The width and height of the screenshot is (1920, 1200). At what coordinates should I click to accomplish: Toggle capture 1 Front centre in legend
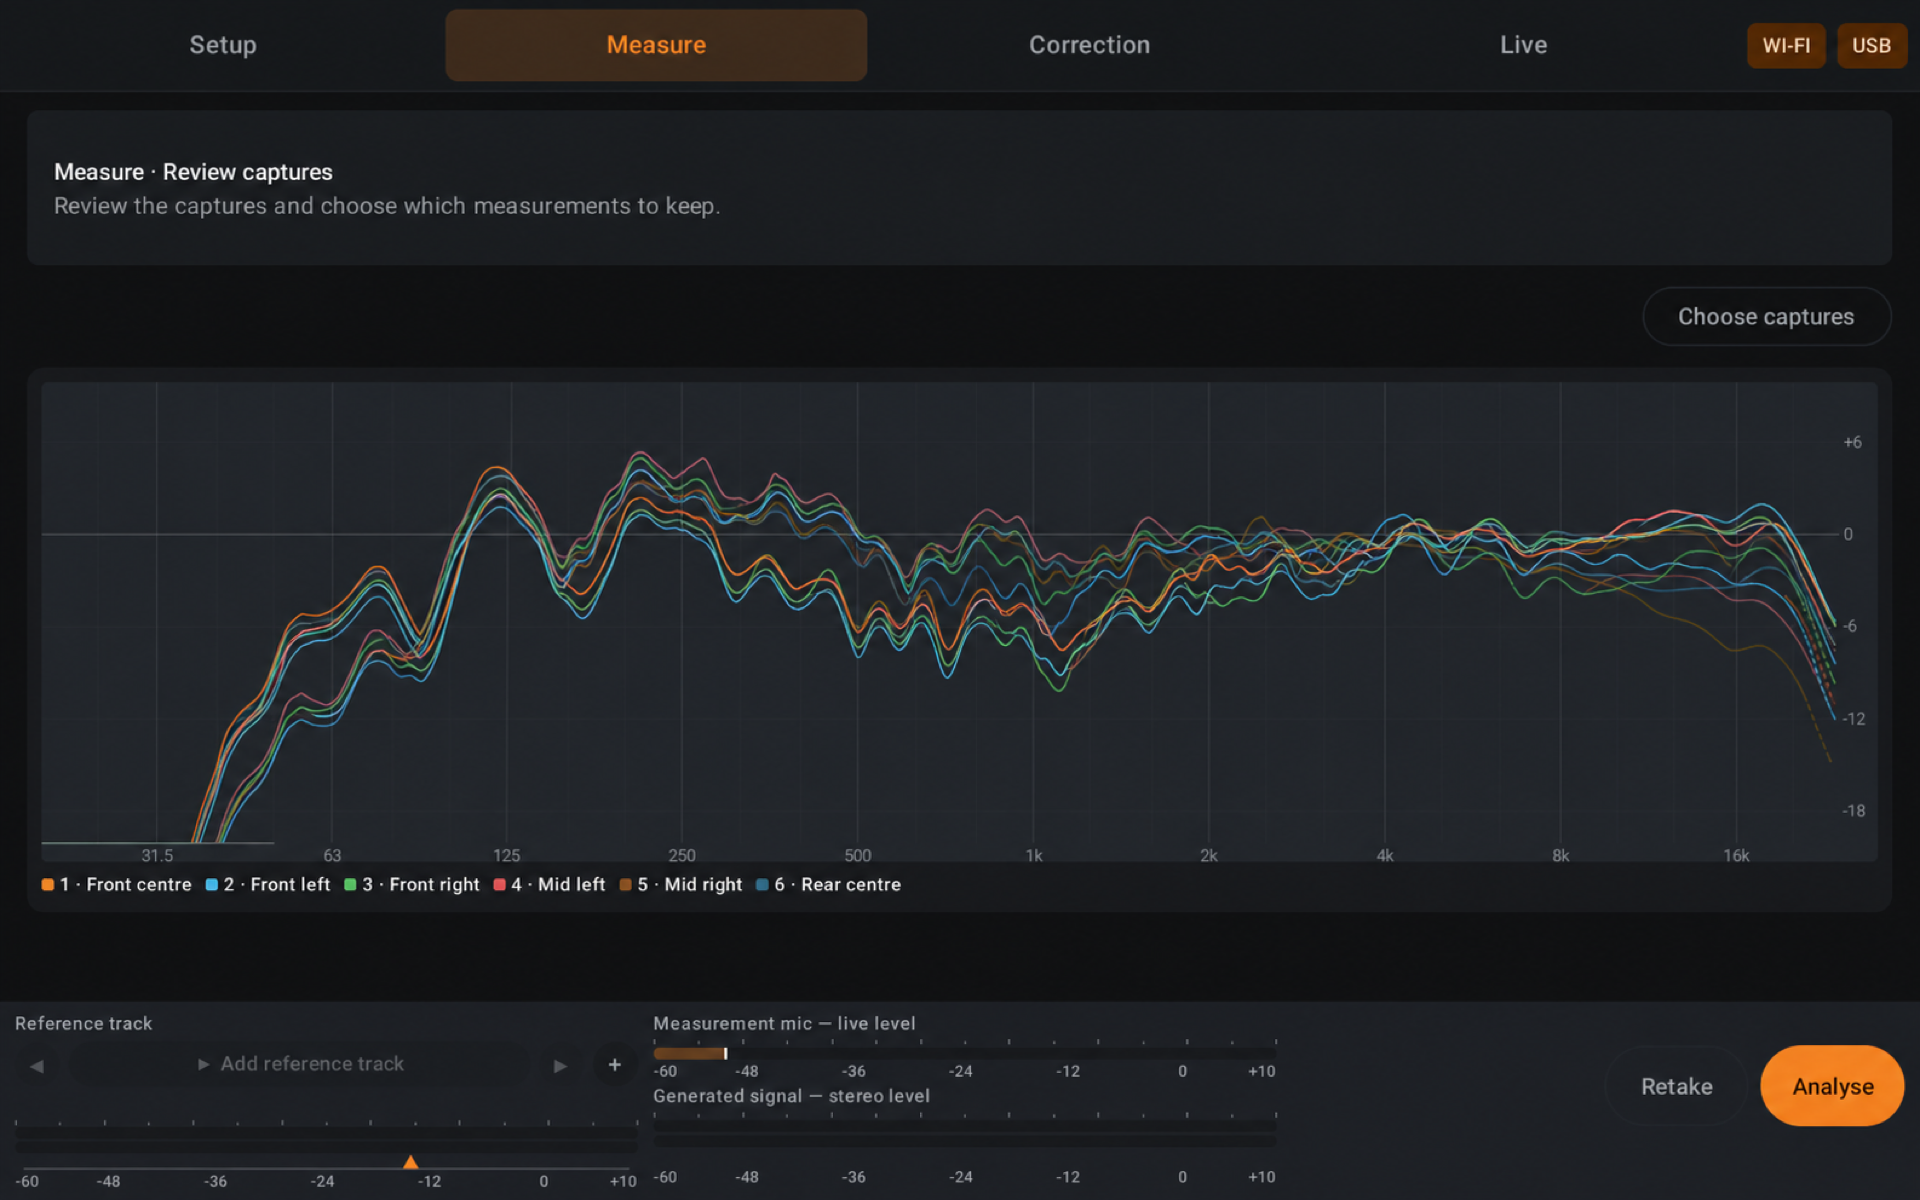tap(116, 885)
